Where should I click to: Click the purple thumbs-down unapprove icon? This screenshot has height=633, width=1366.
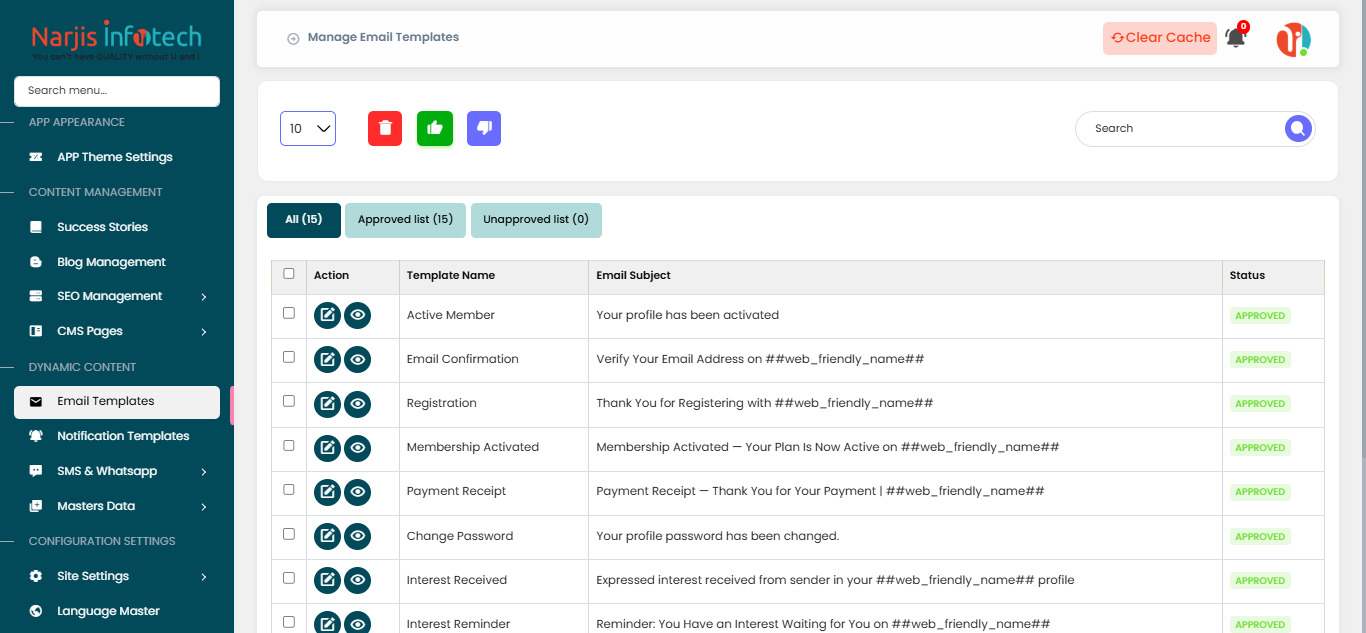484,128
